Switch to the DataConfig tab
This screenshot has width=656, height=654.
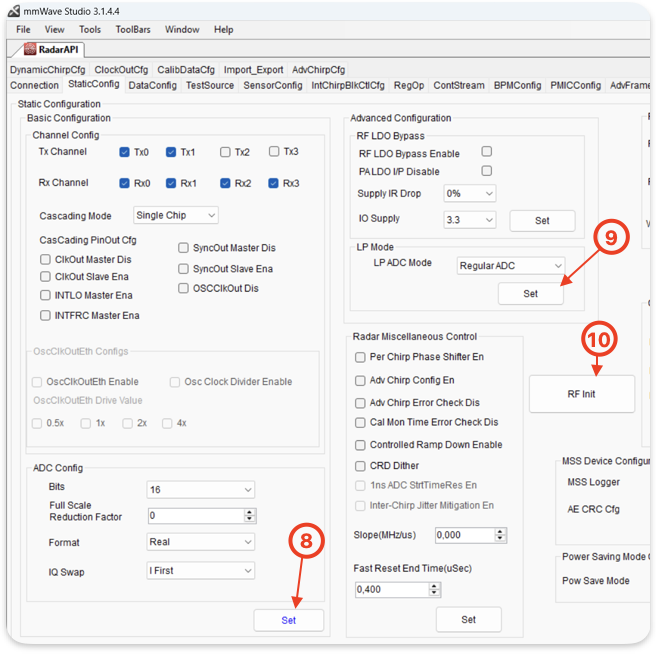[x=152, y=85]
